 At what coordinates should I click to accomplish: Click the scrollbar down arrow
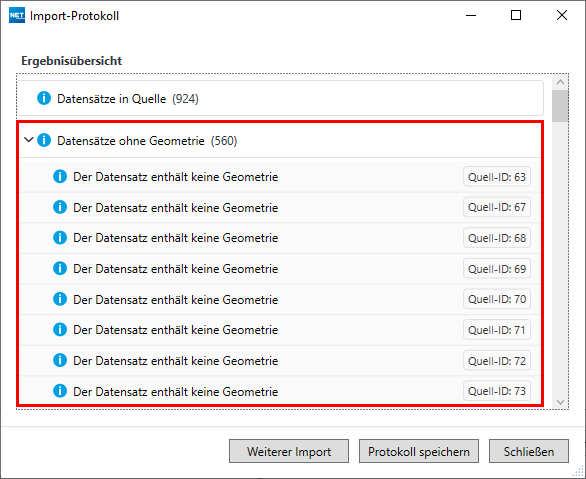click(560, 402)
